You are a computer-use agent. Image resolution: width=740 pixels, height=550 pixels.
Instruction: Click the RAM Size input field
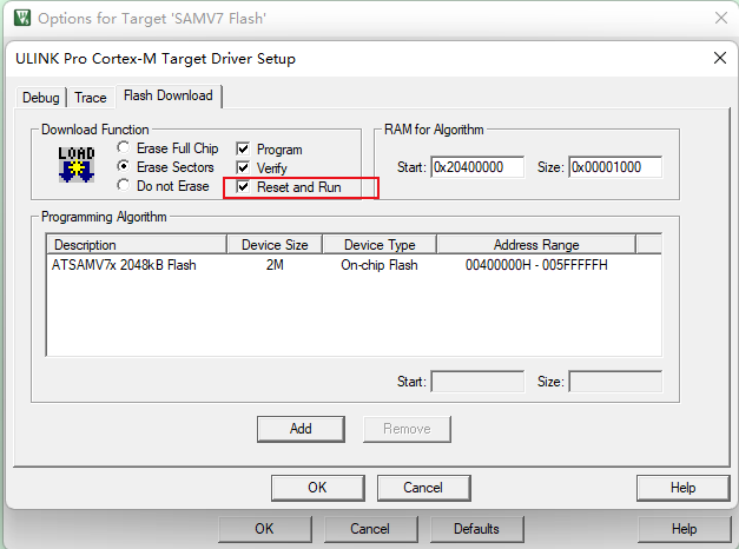pos(615,167)
